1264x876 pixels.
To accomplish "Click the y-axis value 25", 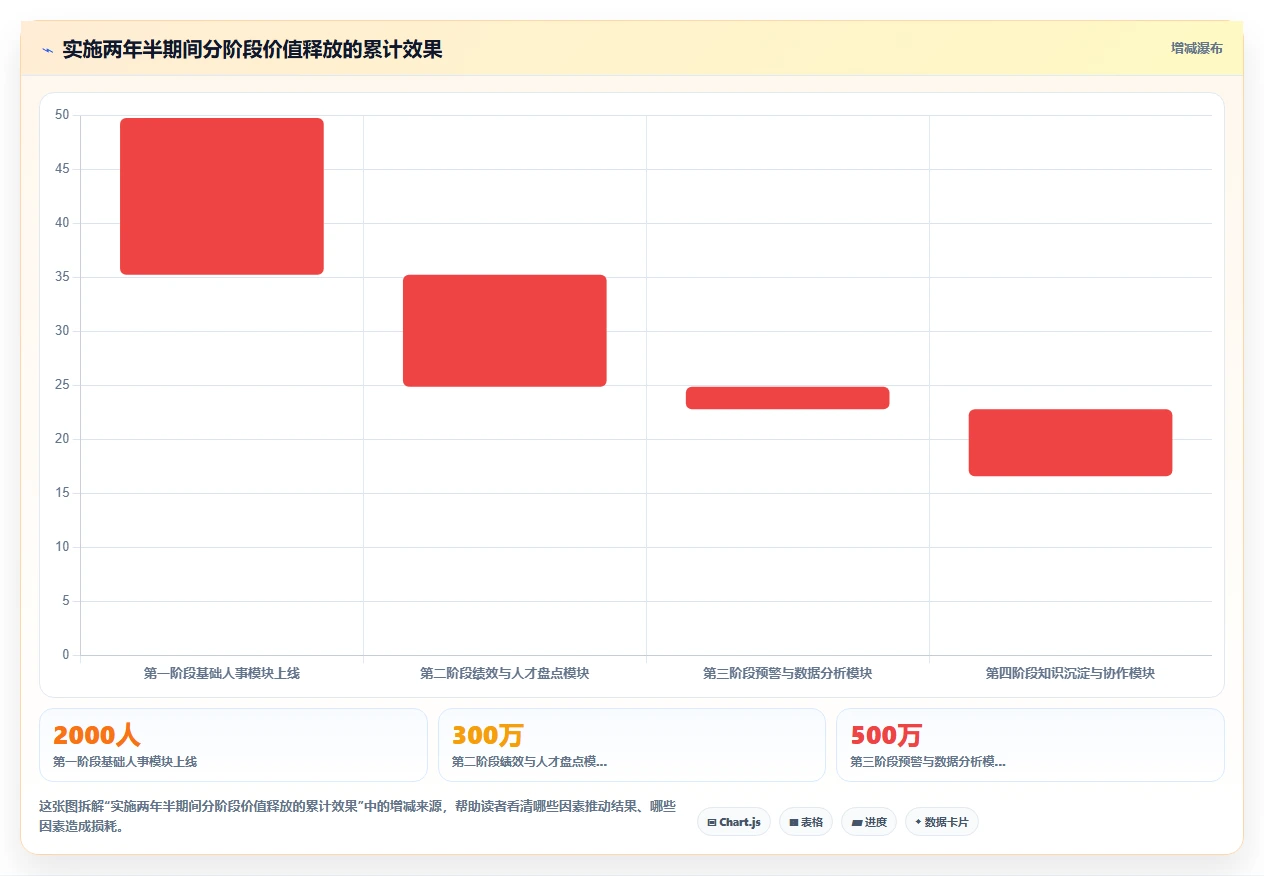I will pyautogui.click(x=62, y=385).
